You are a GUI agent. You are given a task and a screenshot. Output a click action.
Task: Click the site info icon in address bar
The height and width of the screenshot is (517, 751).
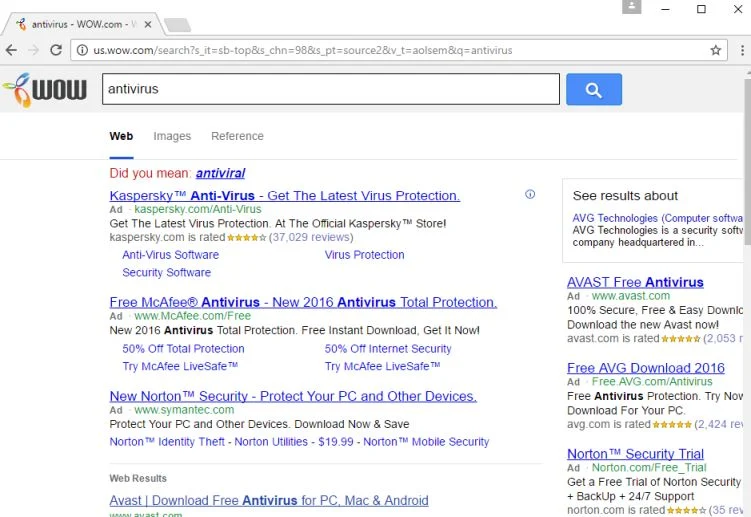(x=82, y=50)
